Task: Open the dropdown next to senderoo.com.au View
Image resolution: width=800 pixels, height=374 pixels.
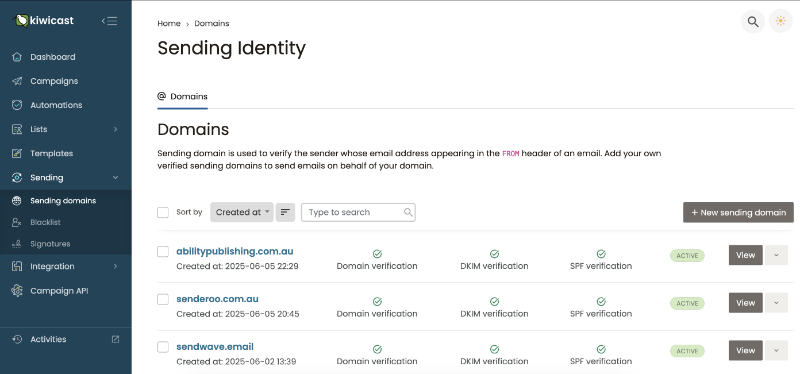Action: click(x=777, y=303)
